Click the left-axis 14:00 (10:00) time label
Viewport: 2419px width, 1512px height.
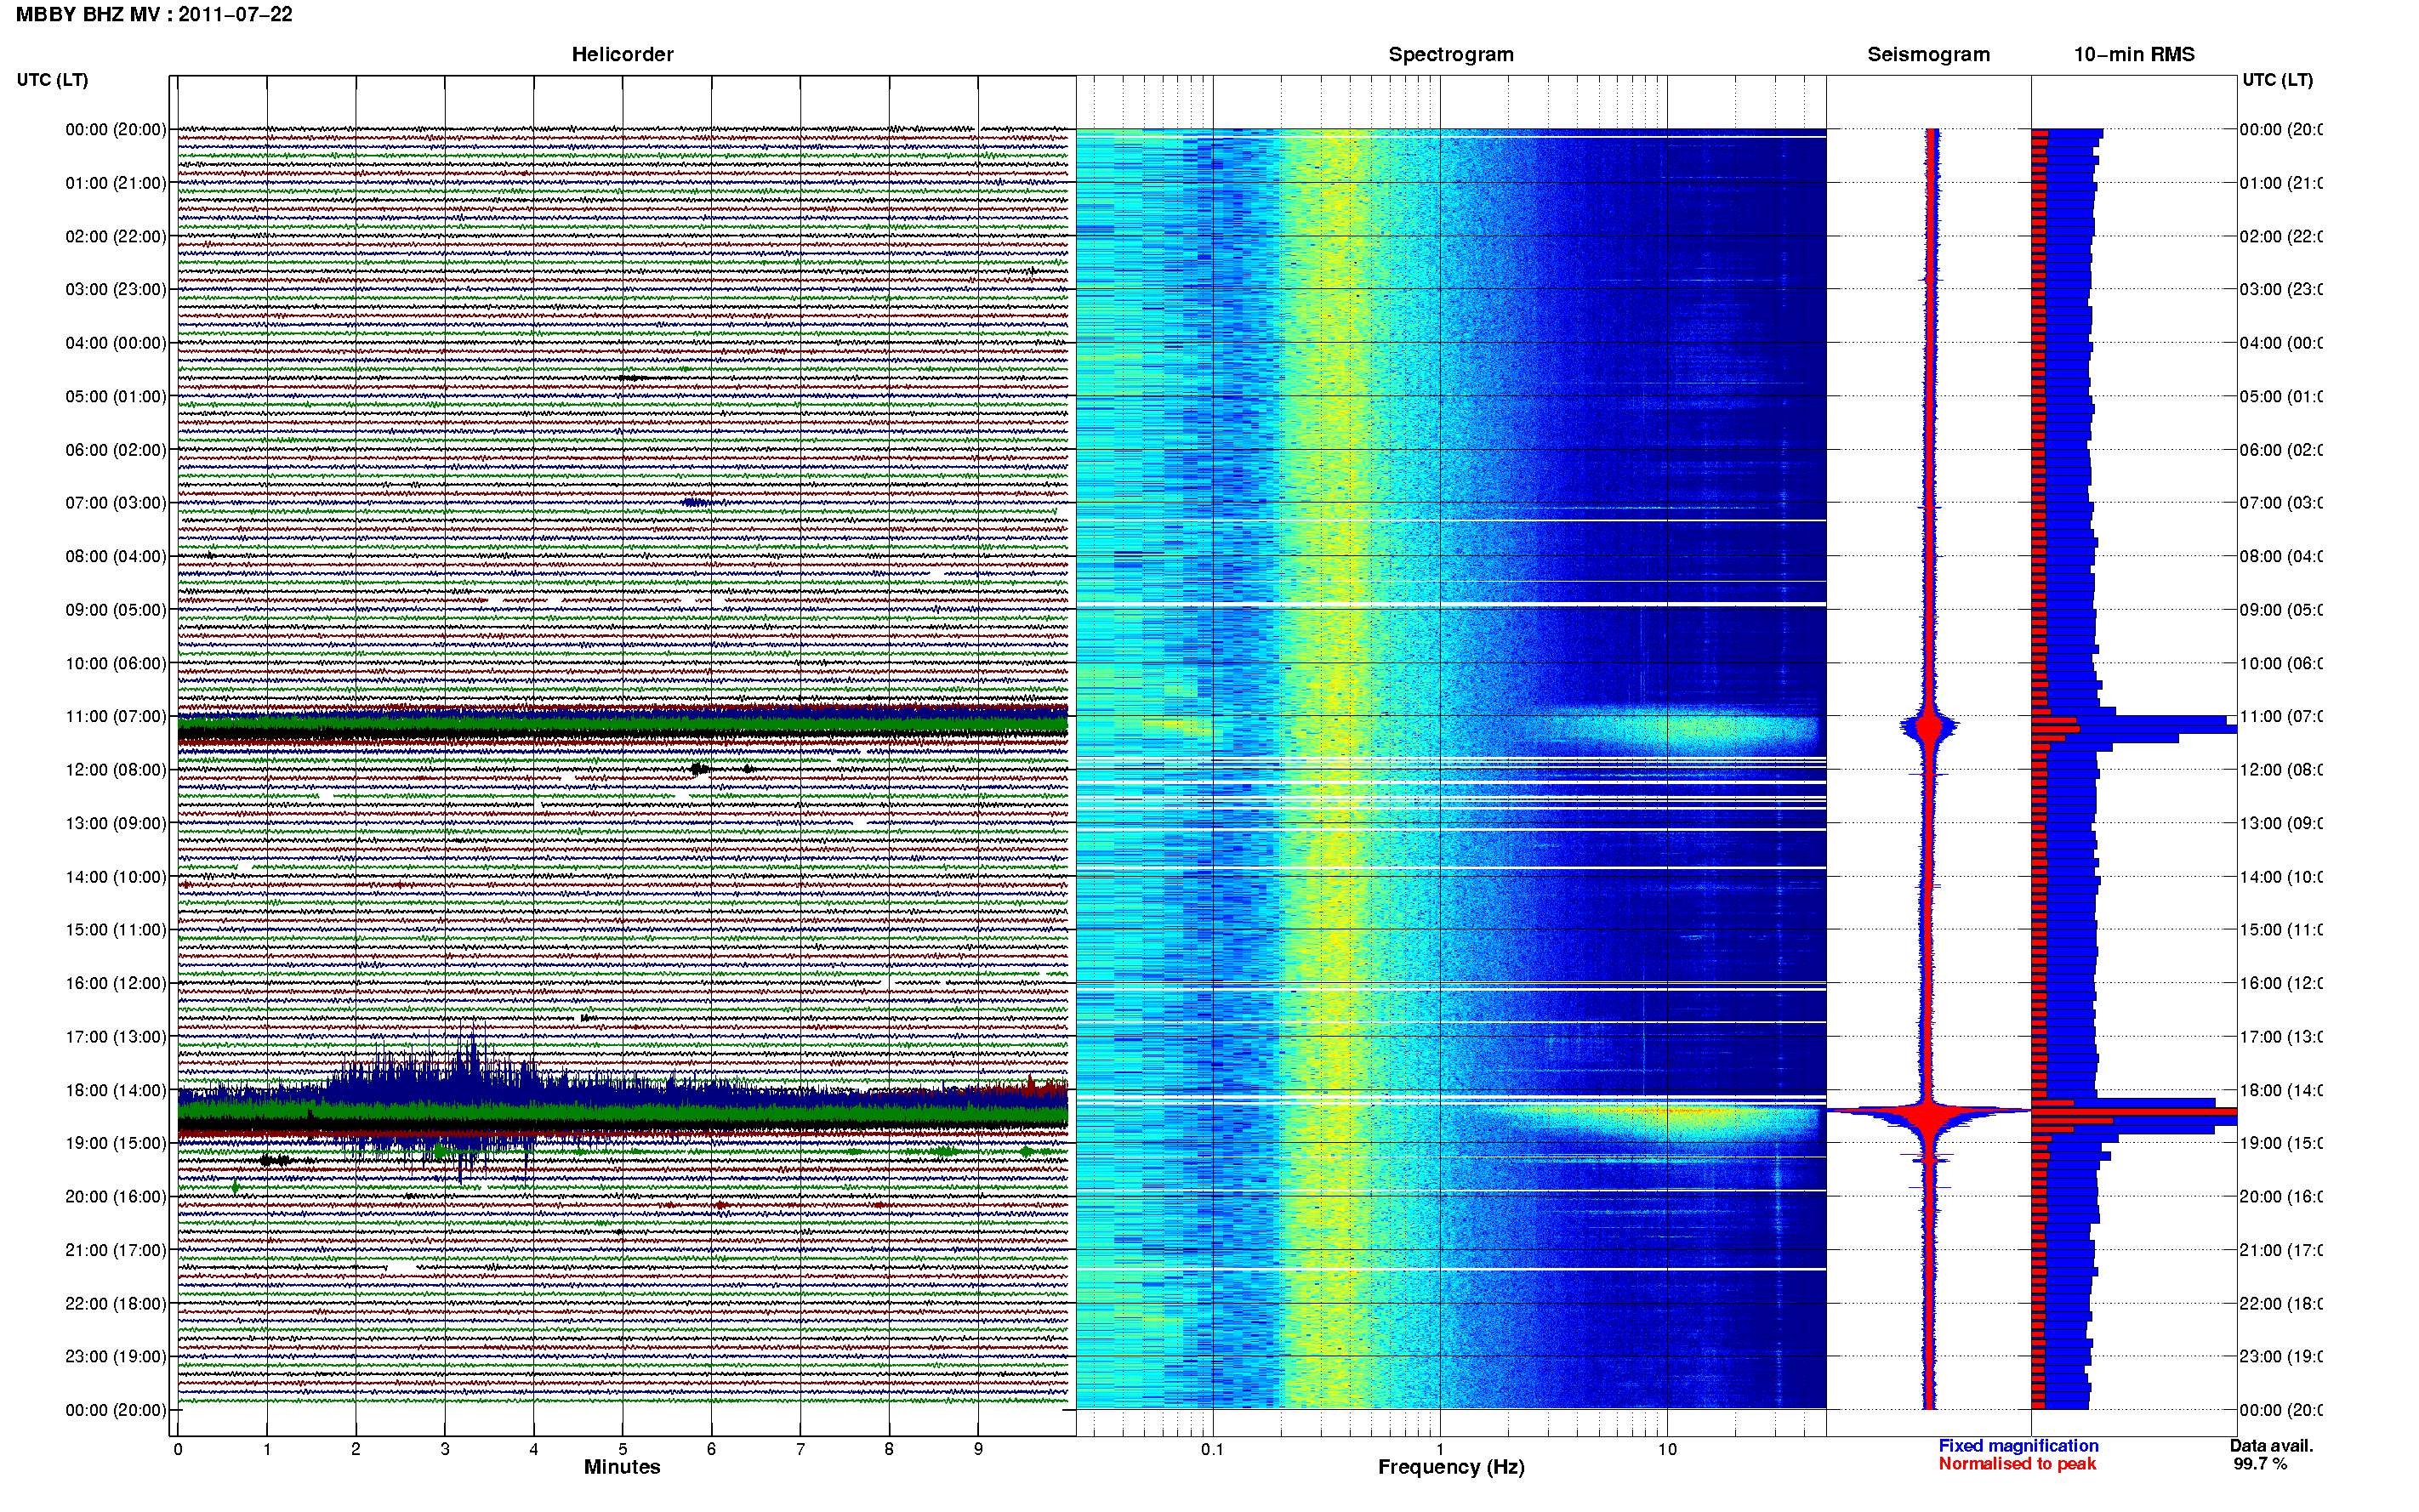click(x=116, y=877)
